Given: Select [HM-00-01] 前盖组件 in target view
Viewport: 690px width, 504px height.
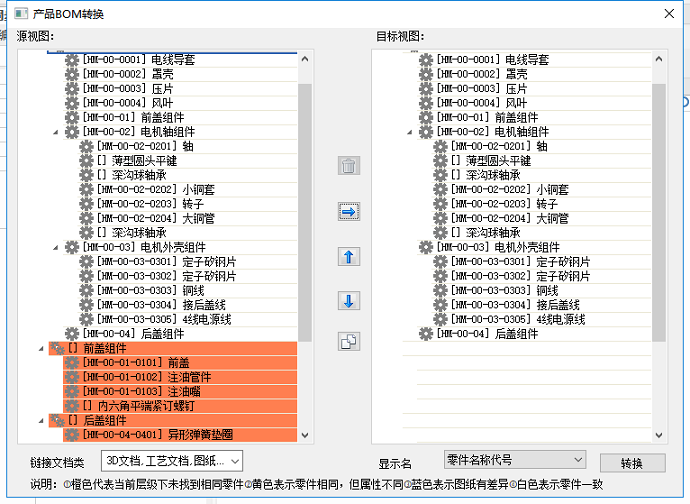Looking at the screenshot, I should pyautogui.click(x=488, y=118).
